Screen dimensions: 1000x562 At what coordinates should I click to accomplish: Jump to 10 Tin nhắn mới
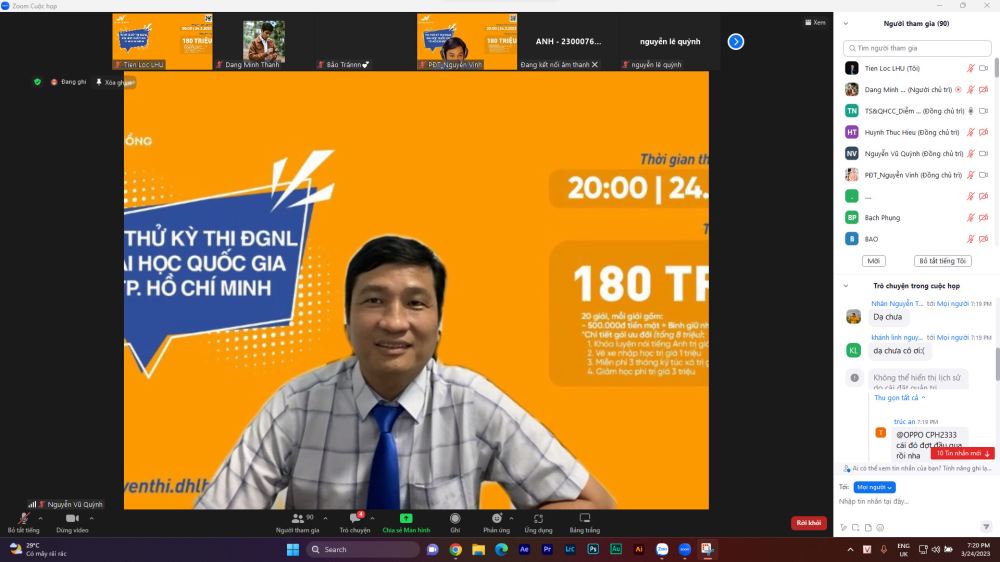(962, 453)
